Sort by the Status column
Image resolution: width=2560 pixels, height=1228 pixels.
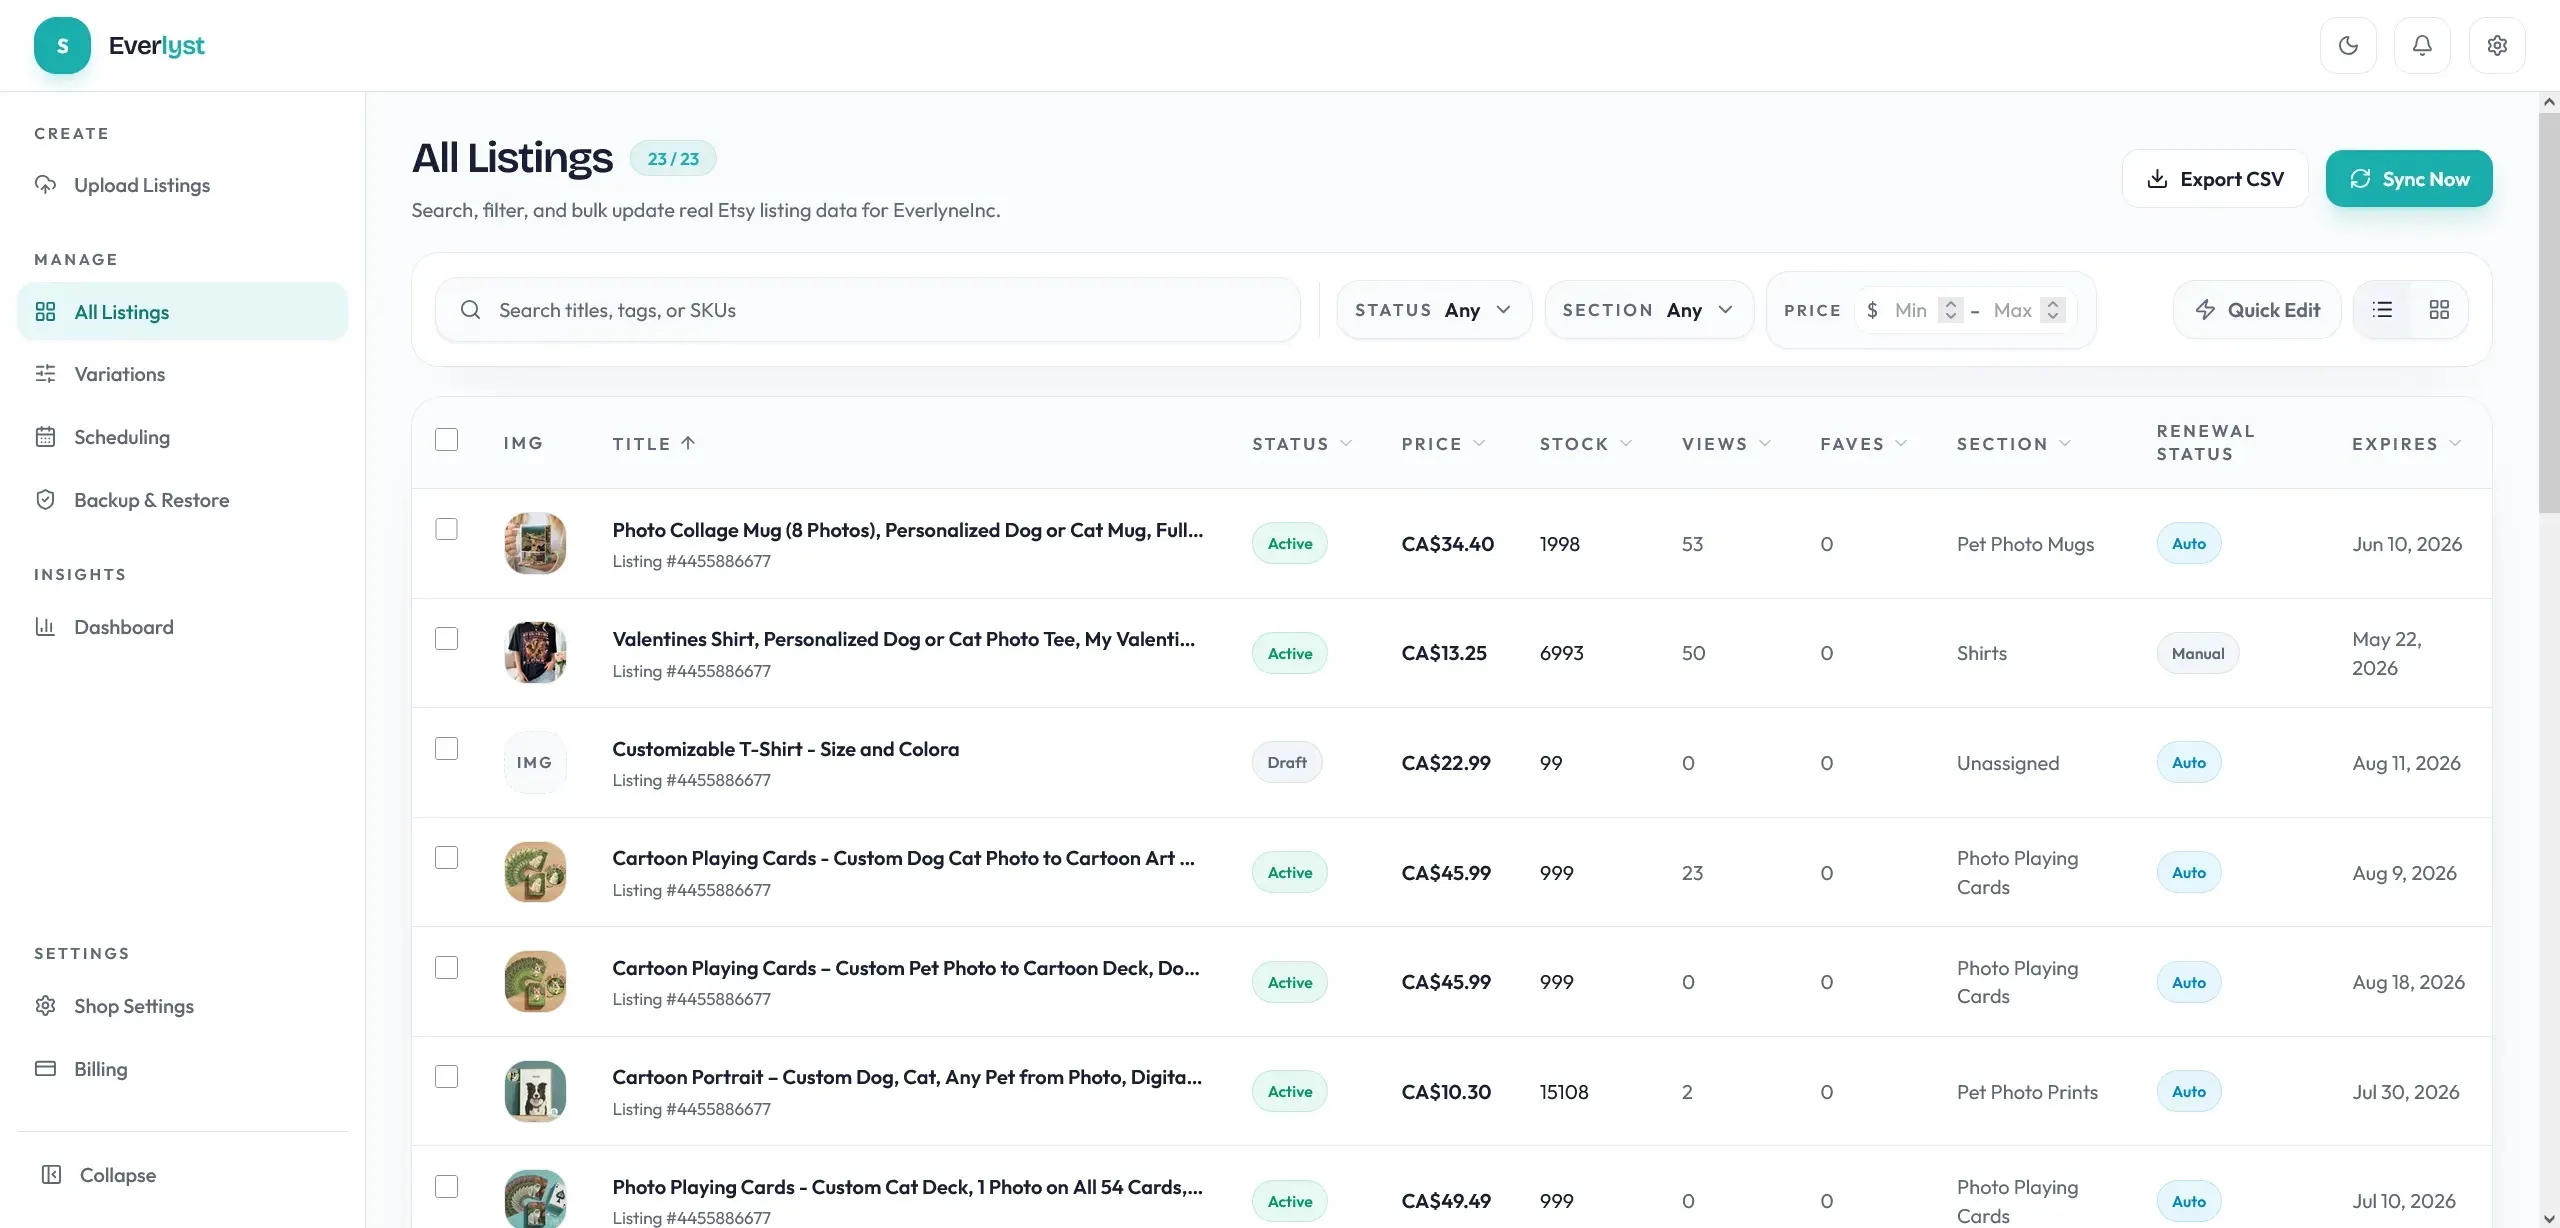pyautogui.click(x=1302, y=443)
